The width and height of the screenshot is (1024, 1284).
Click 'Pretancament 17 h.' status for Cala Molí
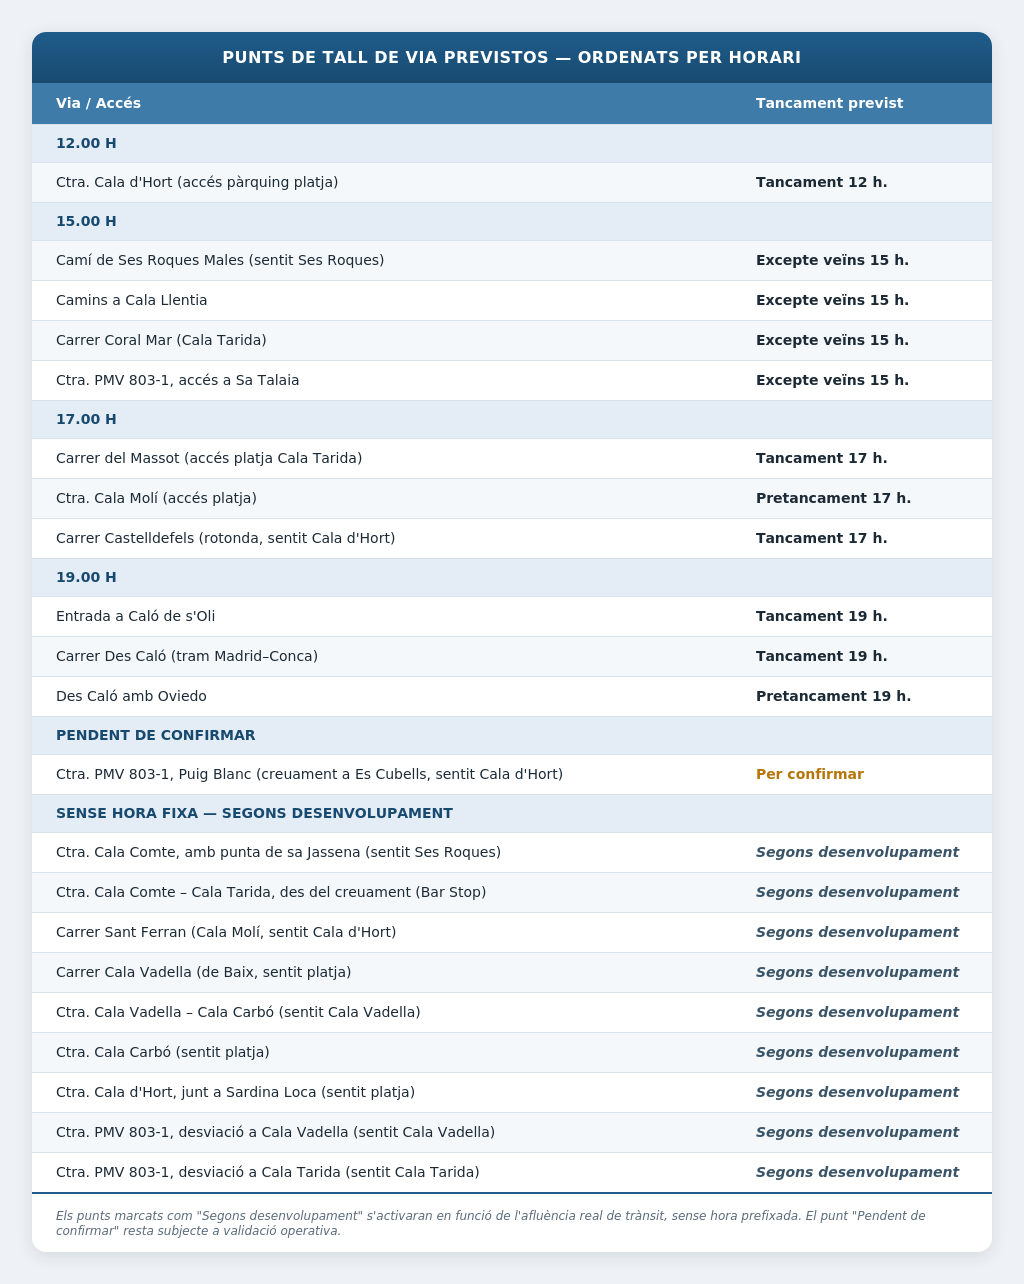click(833, 498)
